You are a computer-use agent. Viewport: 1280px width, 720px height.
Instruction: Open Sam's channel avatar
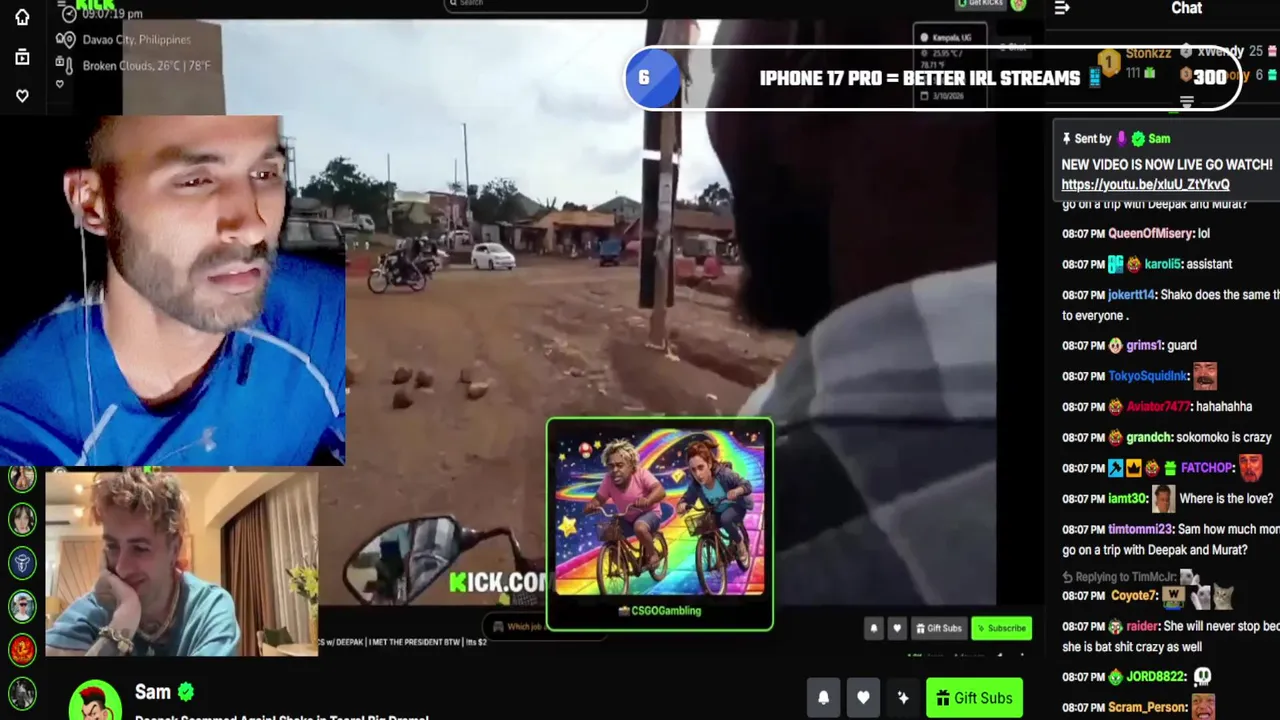95,700
